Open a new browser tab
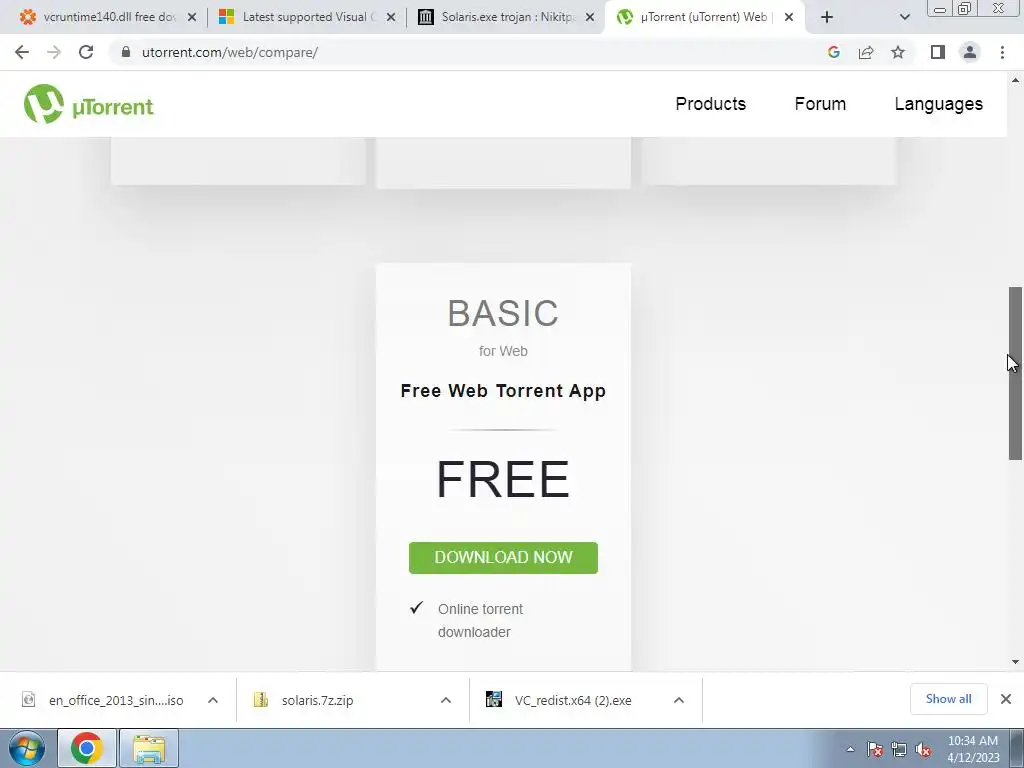The width and height of the screenshot is (1024, 768). [827, 17]
